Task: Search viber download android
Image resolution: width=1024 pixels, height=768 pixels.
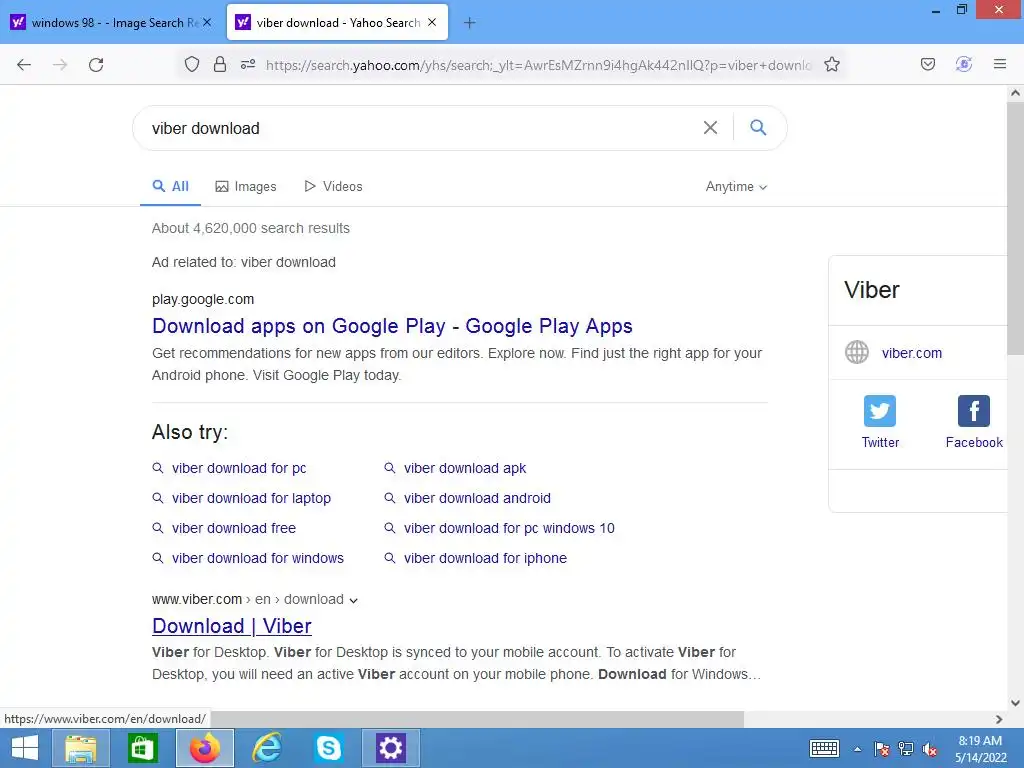Action: click(477, 498)
